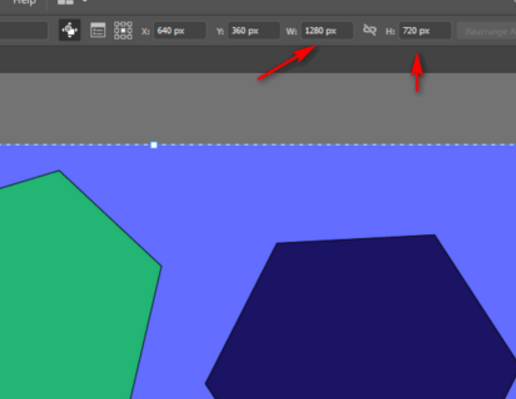
Task: Toggle the link between width and height
Action: point(369,30)
